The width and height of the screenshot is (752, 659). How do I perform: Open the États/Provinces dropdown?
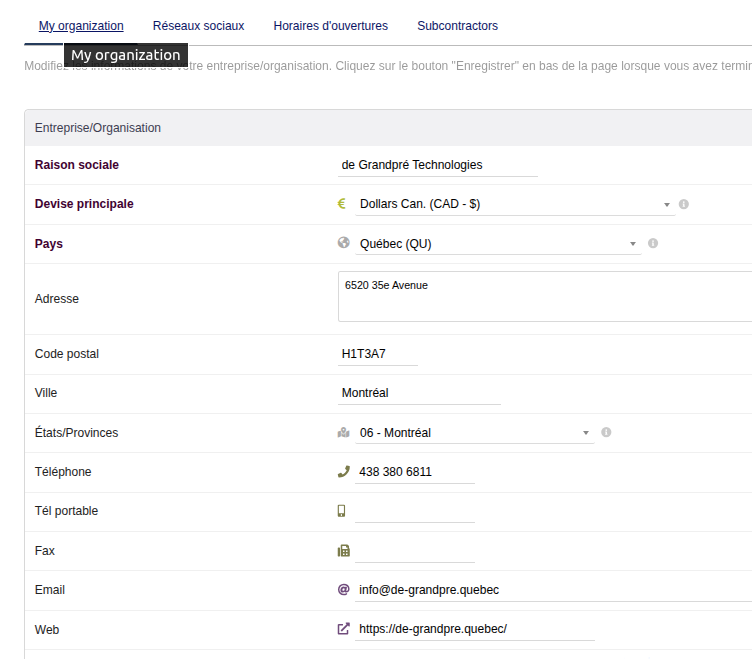click(x=474, y=433)
